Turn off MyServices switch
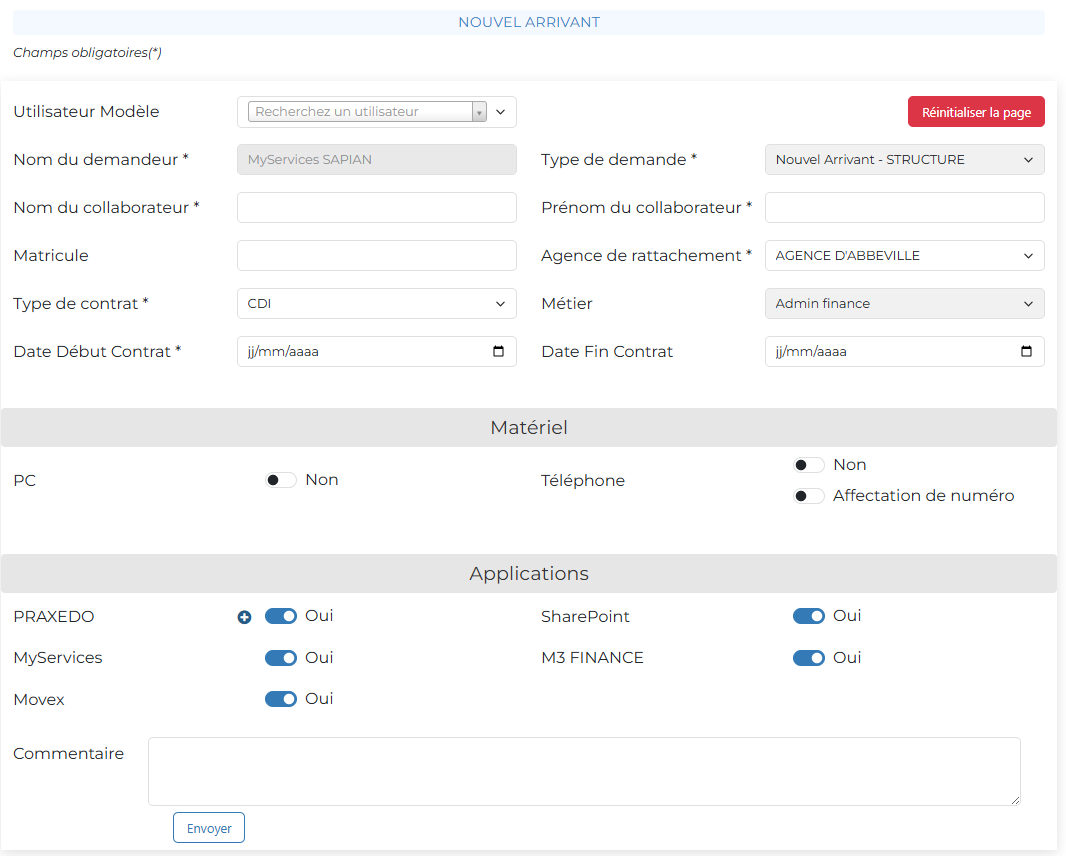1066x856 pixels. 281,658
